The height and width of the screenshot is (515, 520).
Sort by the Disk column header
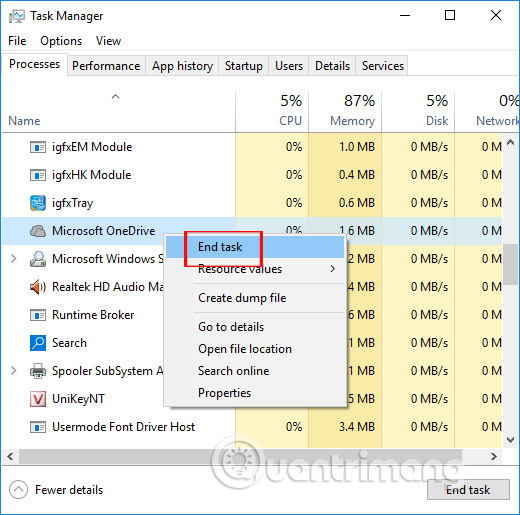tap(418, 112)
